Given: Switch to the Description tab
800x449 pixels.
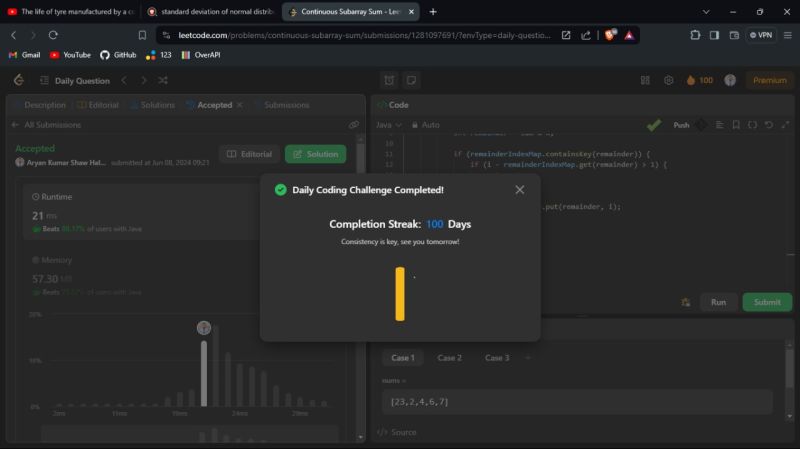Looking at the screenshot, I should [45, 105].
